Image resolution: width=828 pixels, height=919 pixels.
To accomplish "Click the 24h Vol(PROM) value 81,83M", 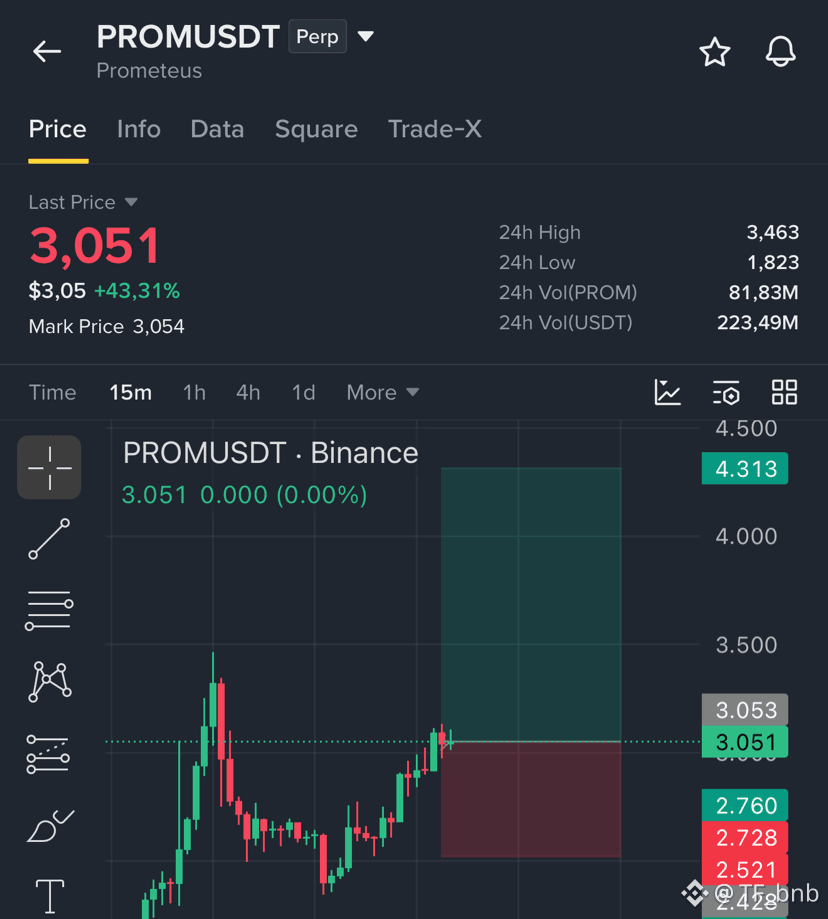I will (764, 292).
